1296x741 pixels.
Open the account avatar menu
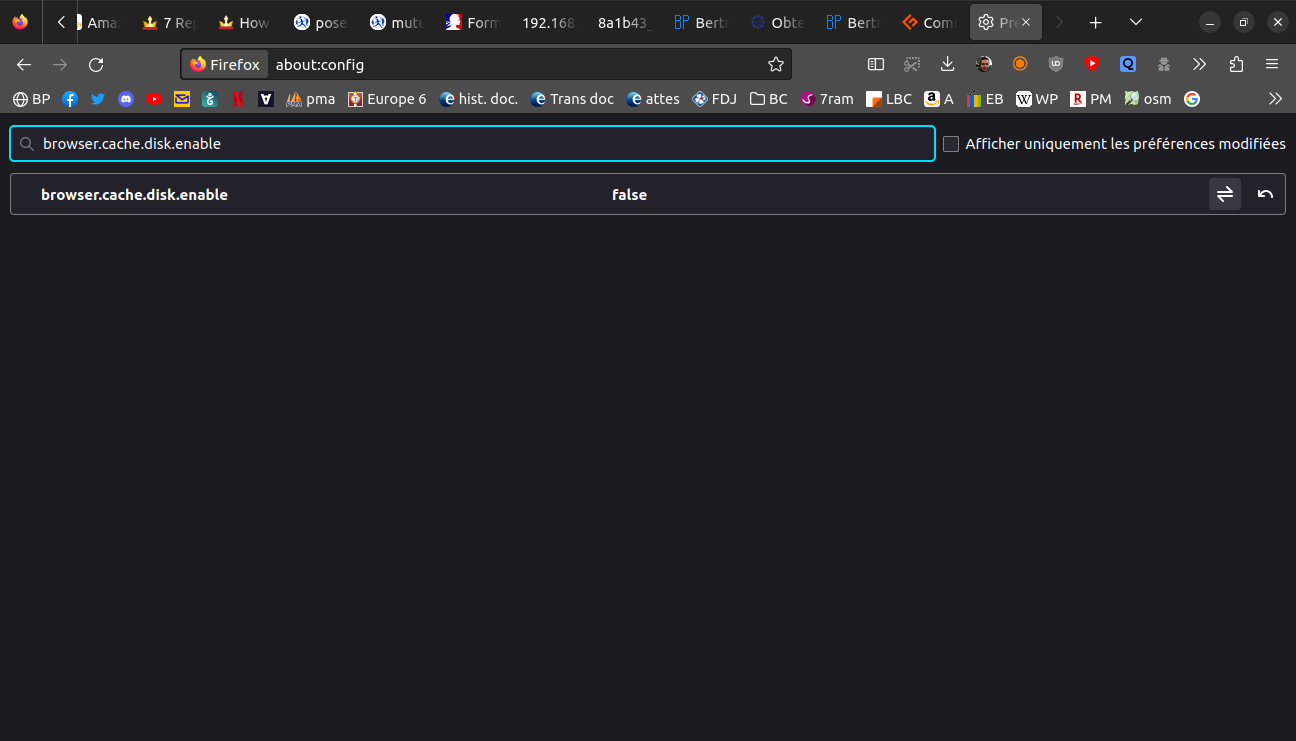click(984, 64)
